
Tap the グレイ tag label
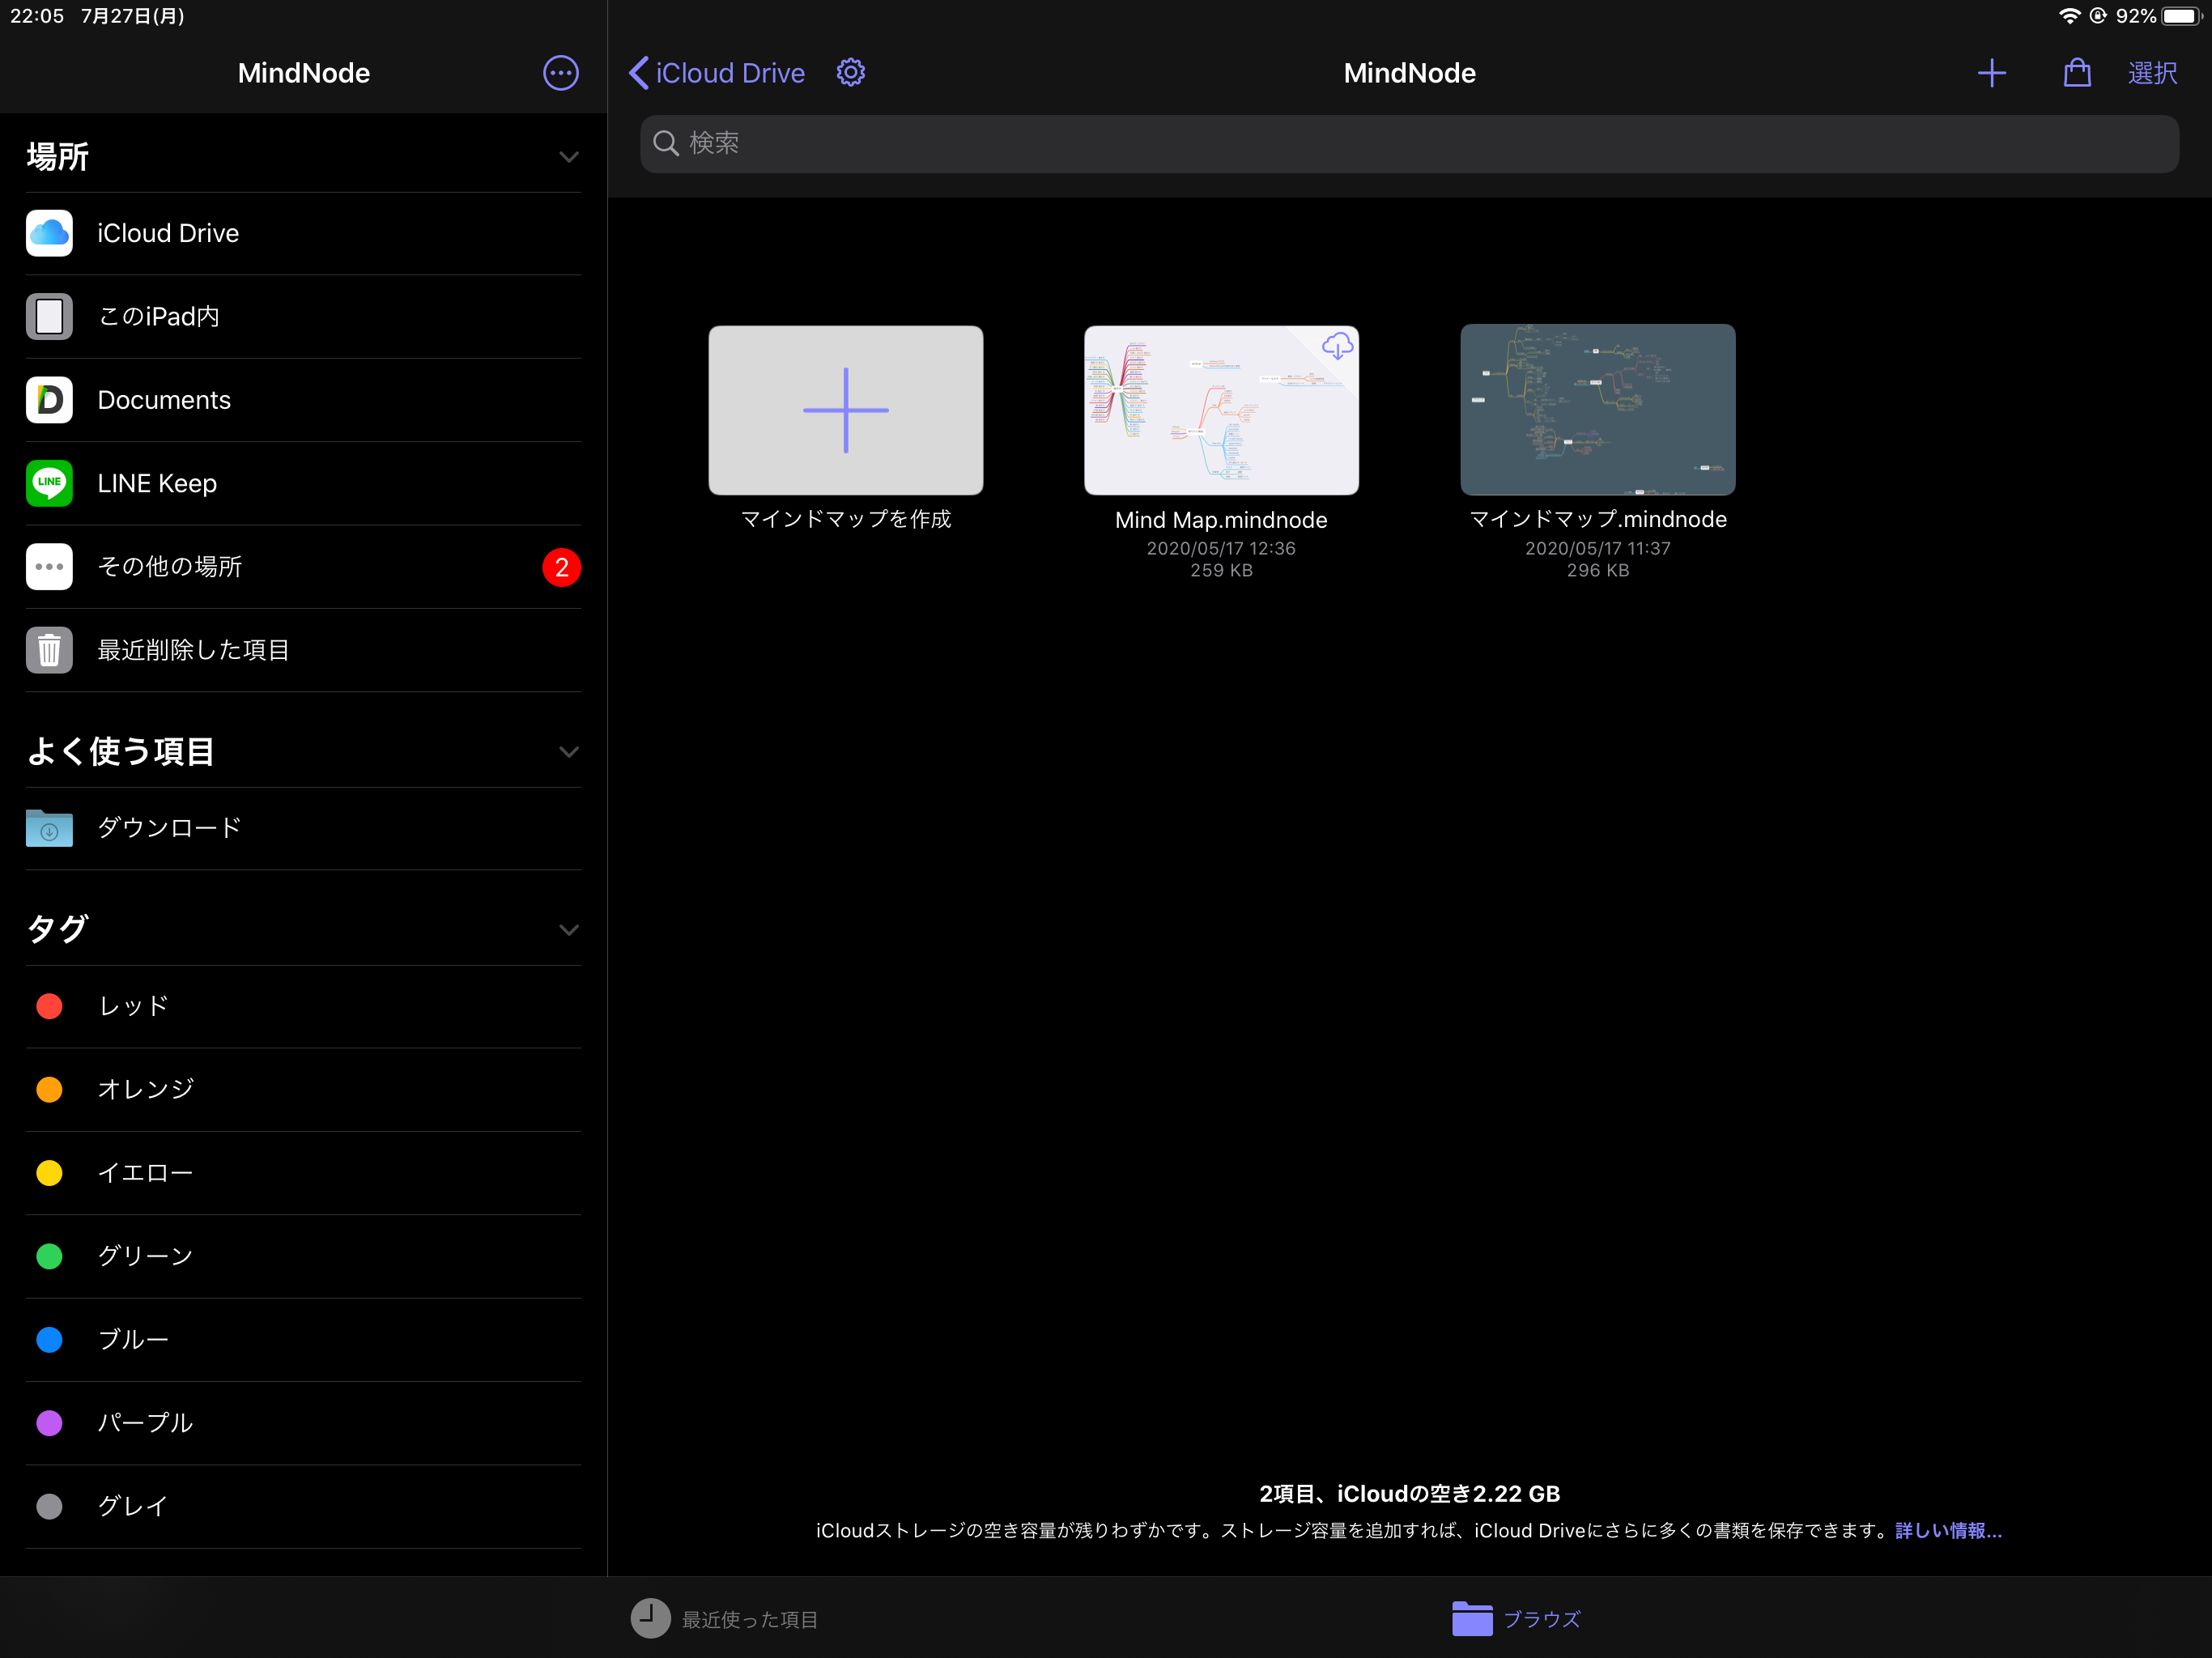click(x=133, y=1507)
